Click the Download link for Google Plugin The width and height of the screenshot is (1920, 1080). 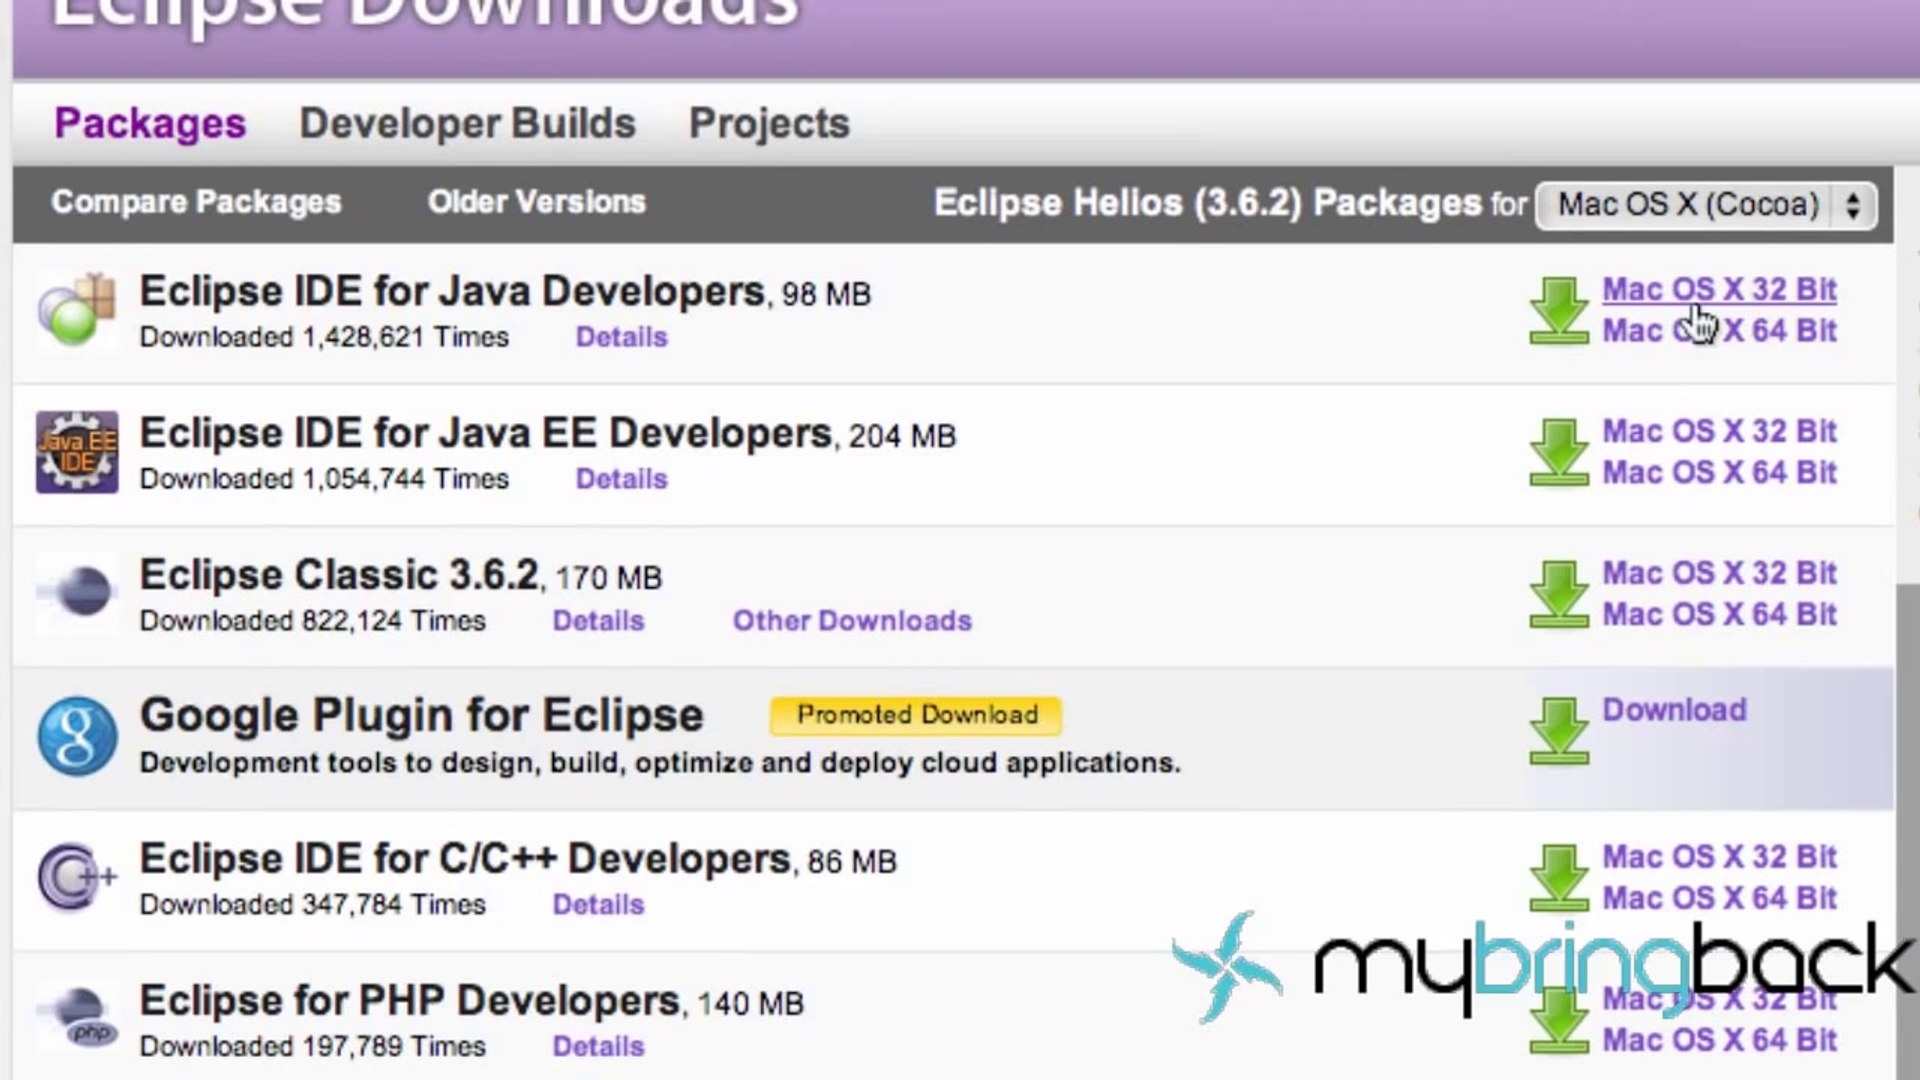[x=1674, y=710]
